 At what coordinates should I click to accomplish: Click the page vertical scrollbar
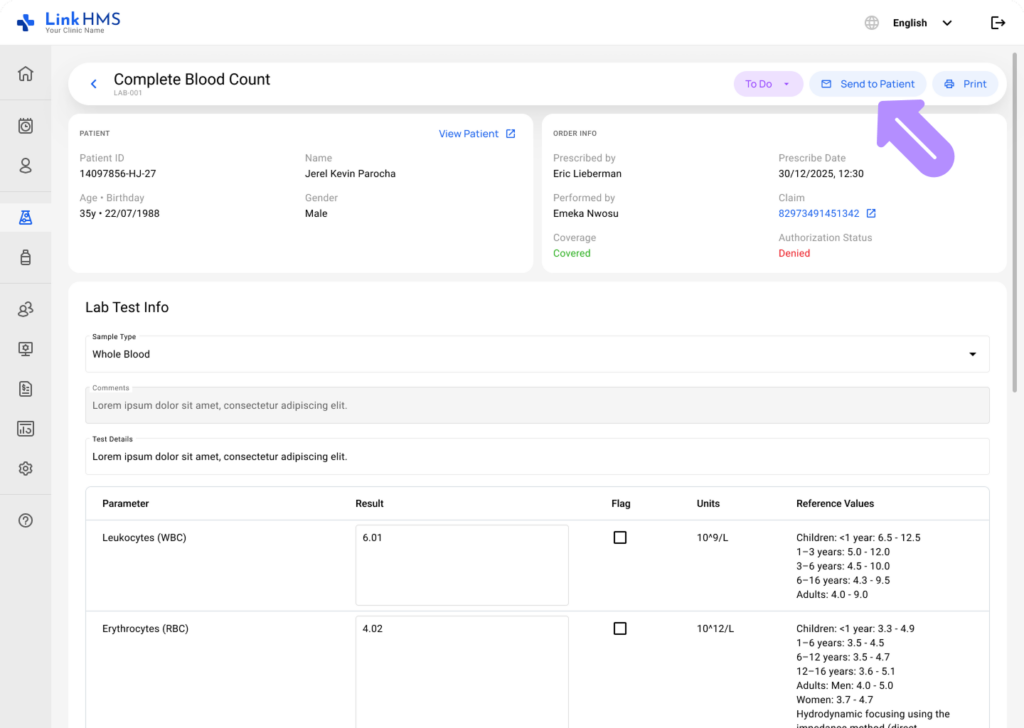tap(1014, 222)
